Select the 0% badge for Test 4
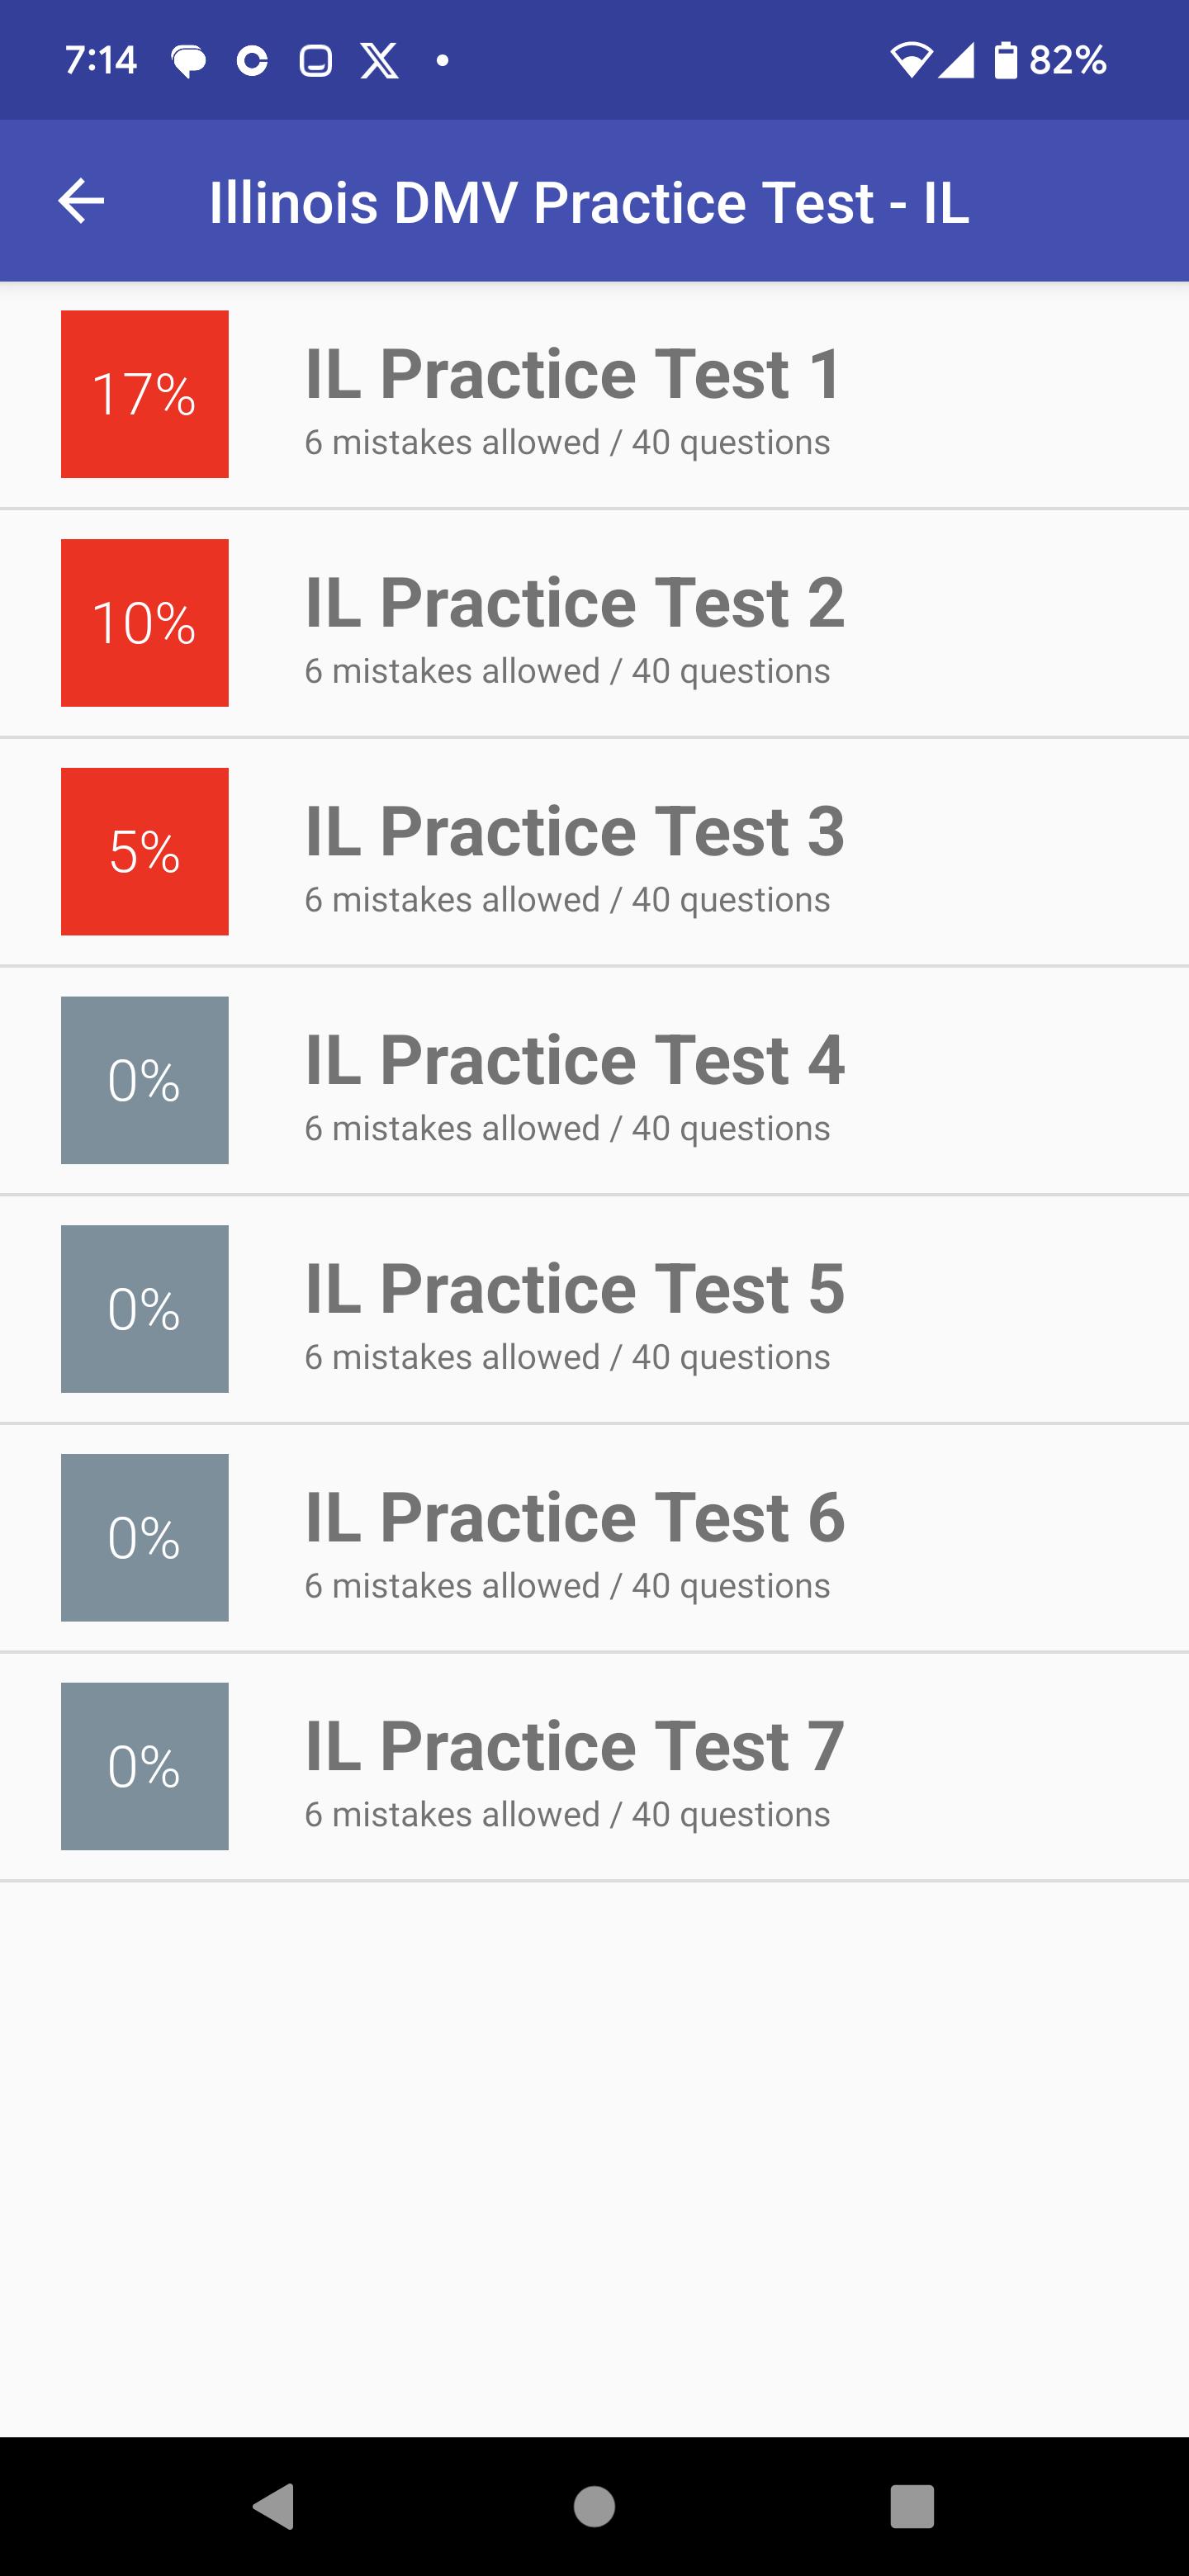The height and width of the screenshot is (2576, 1189). click(145, 1080)
